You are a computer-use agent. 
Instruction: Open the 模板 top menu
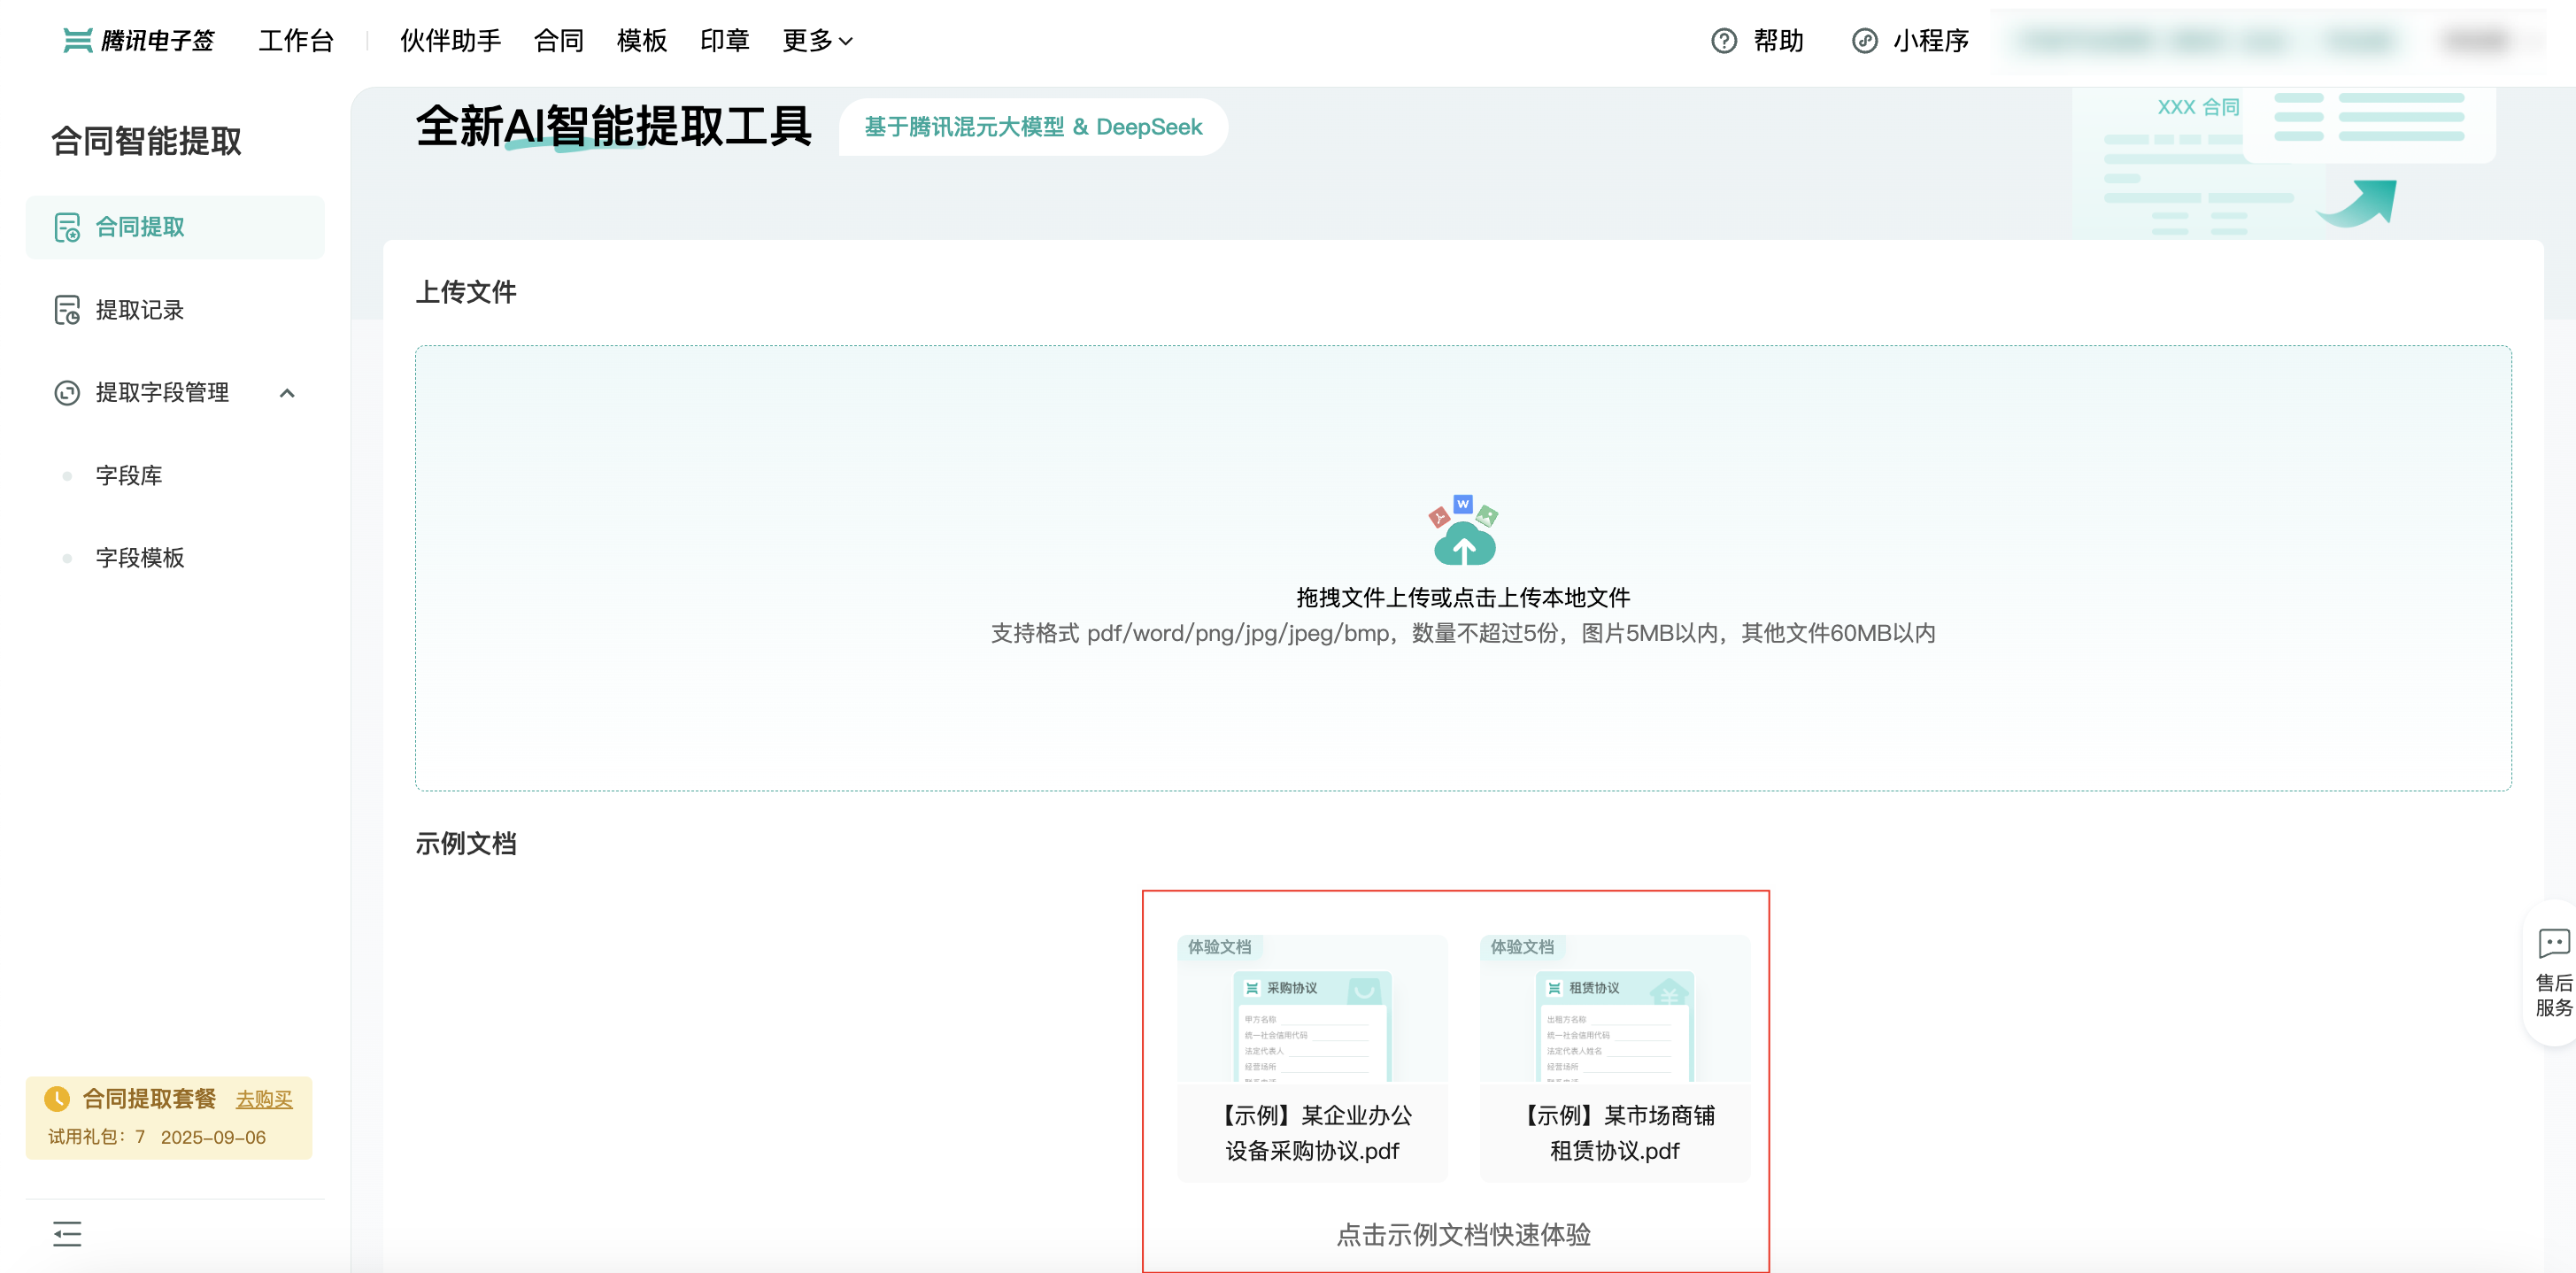tap(641, 41)
